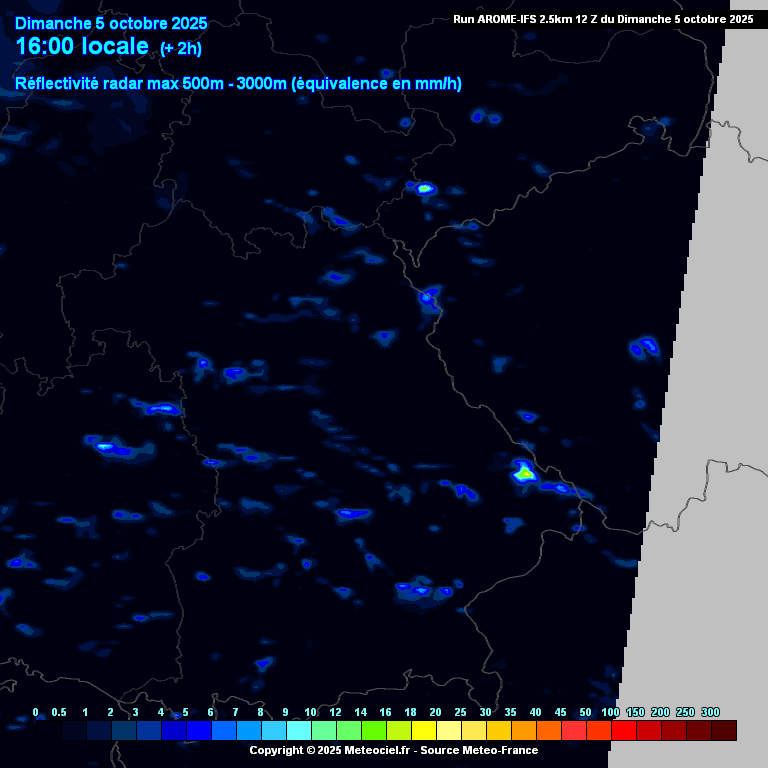Pick the pure blue legend swatch near 5

coord(199,731)
